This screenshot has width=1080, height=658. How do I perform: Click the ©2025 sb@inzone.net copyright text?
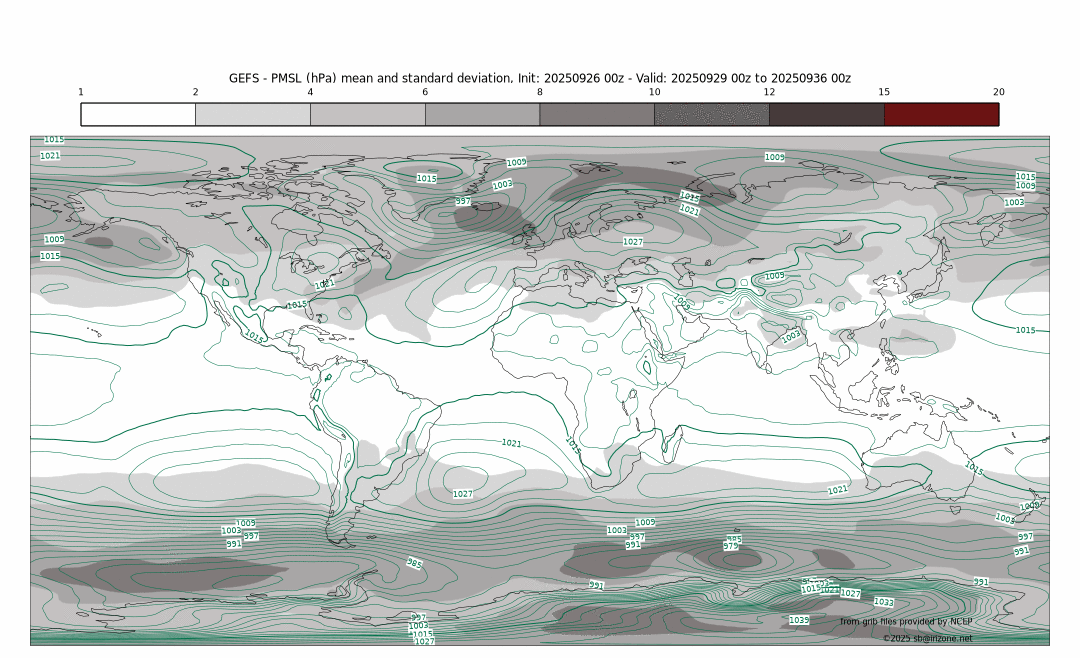click(926, 638)
